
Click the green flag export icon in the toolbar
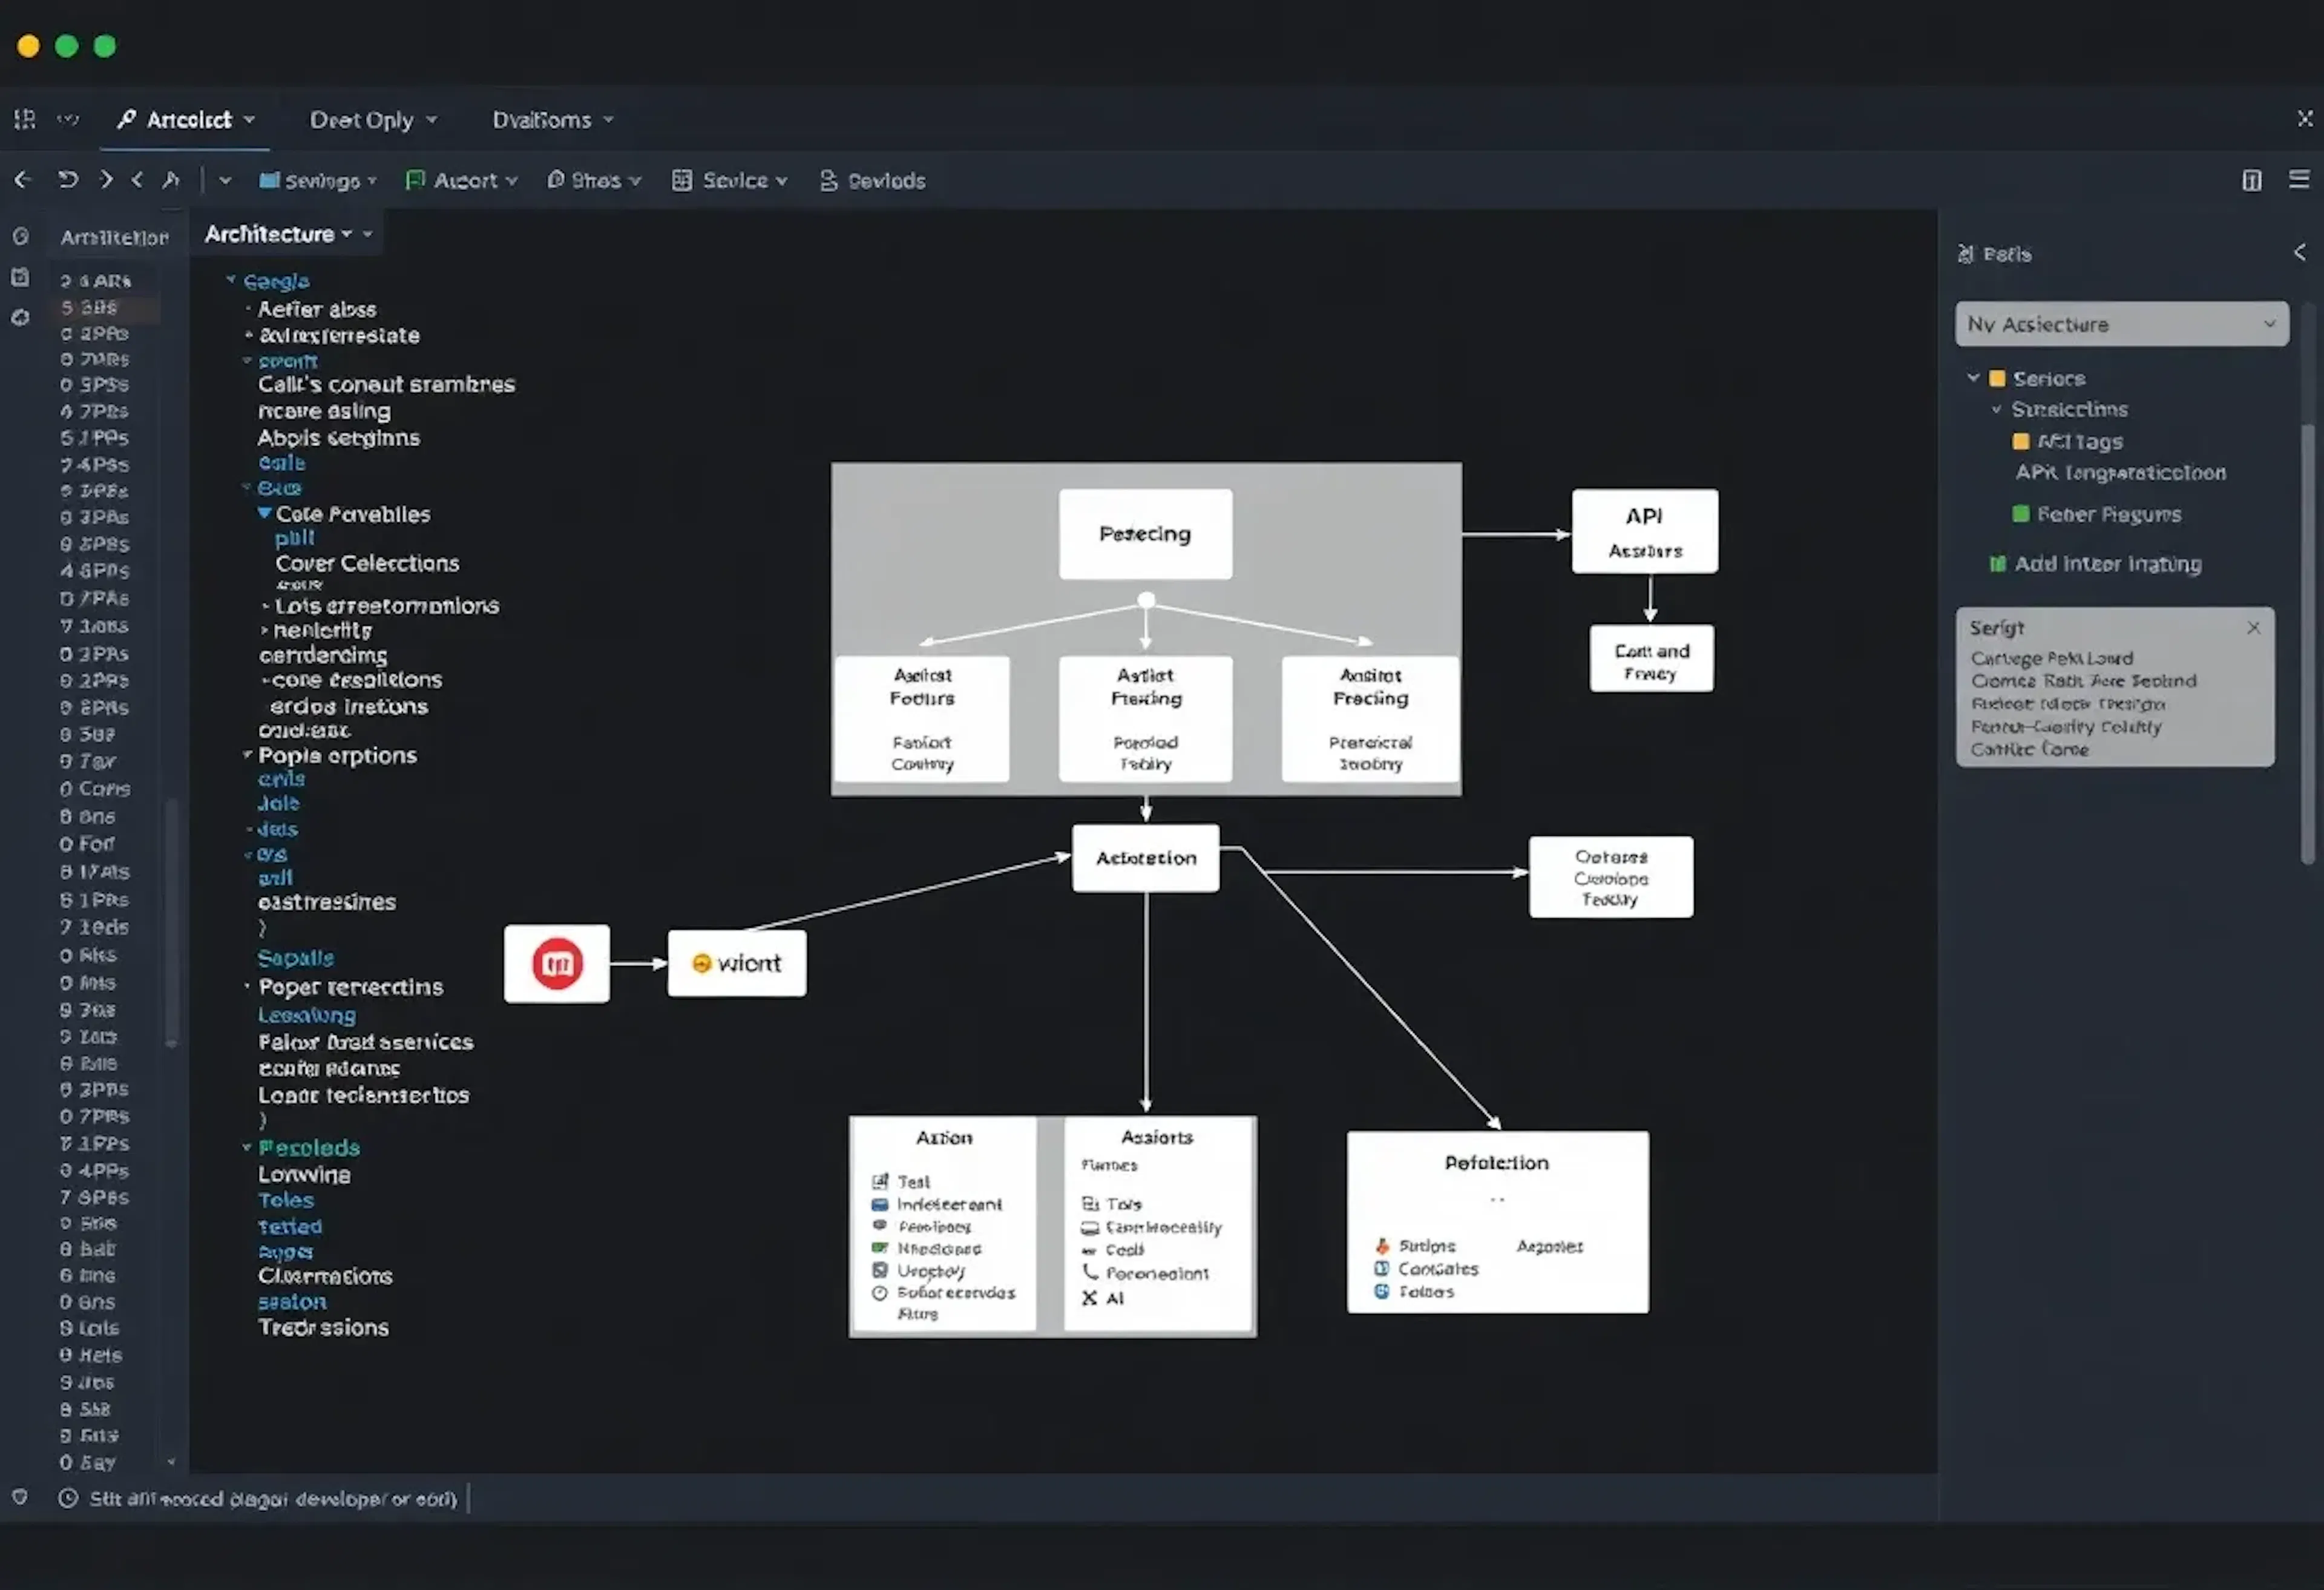coord(416,180)
